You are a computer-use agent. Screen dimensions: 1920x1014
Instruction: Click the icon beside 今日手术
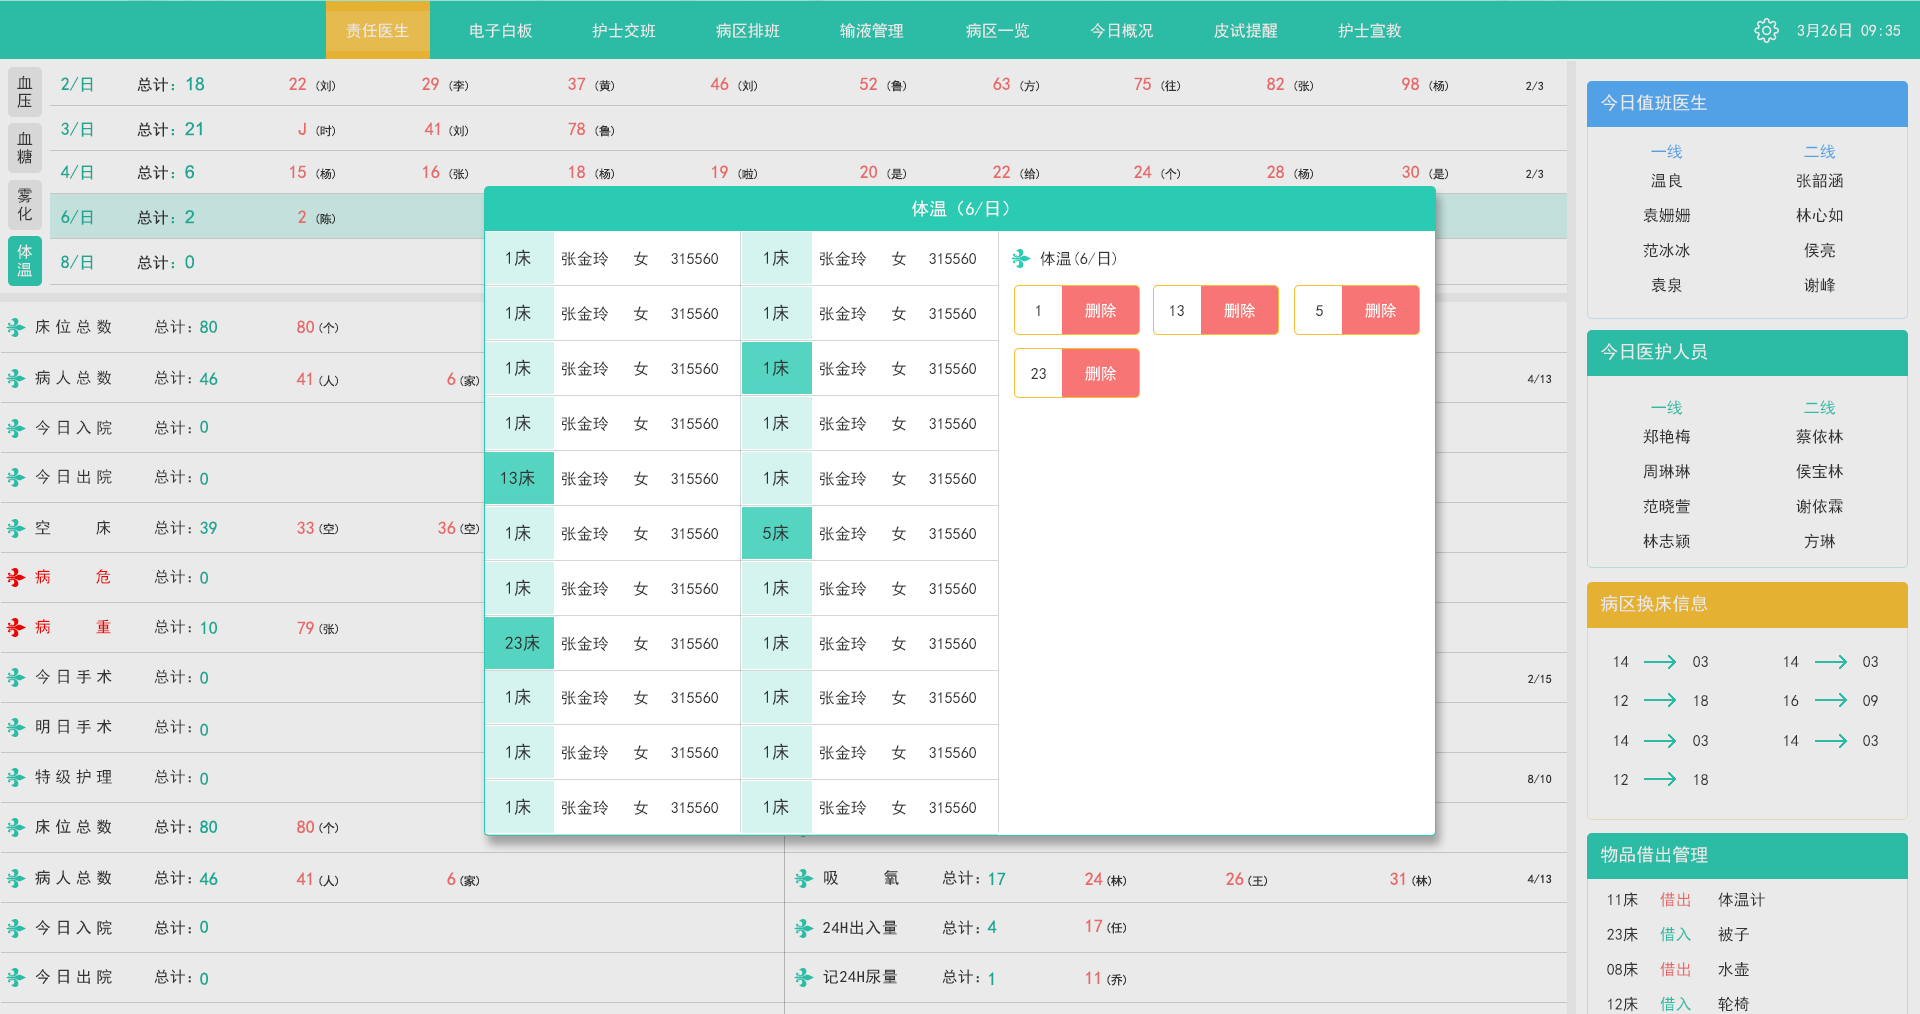[16, 678]
